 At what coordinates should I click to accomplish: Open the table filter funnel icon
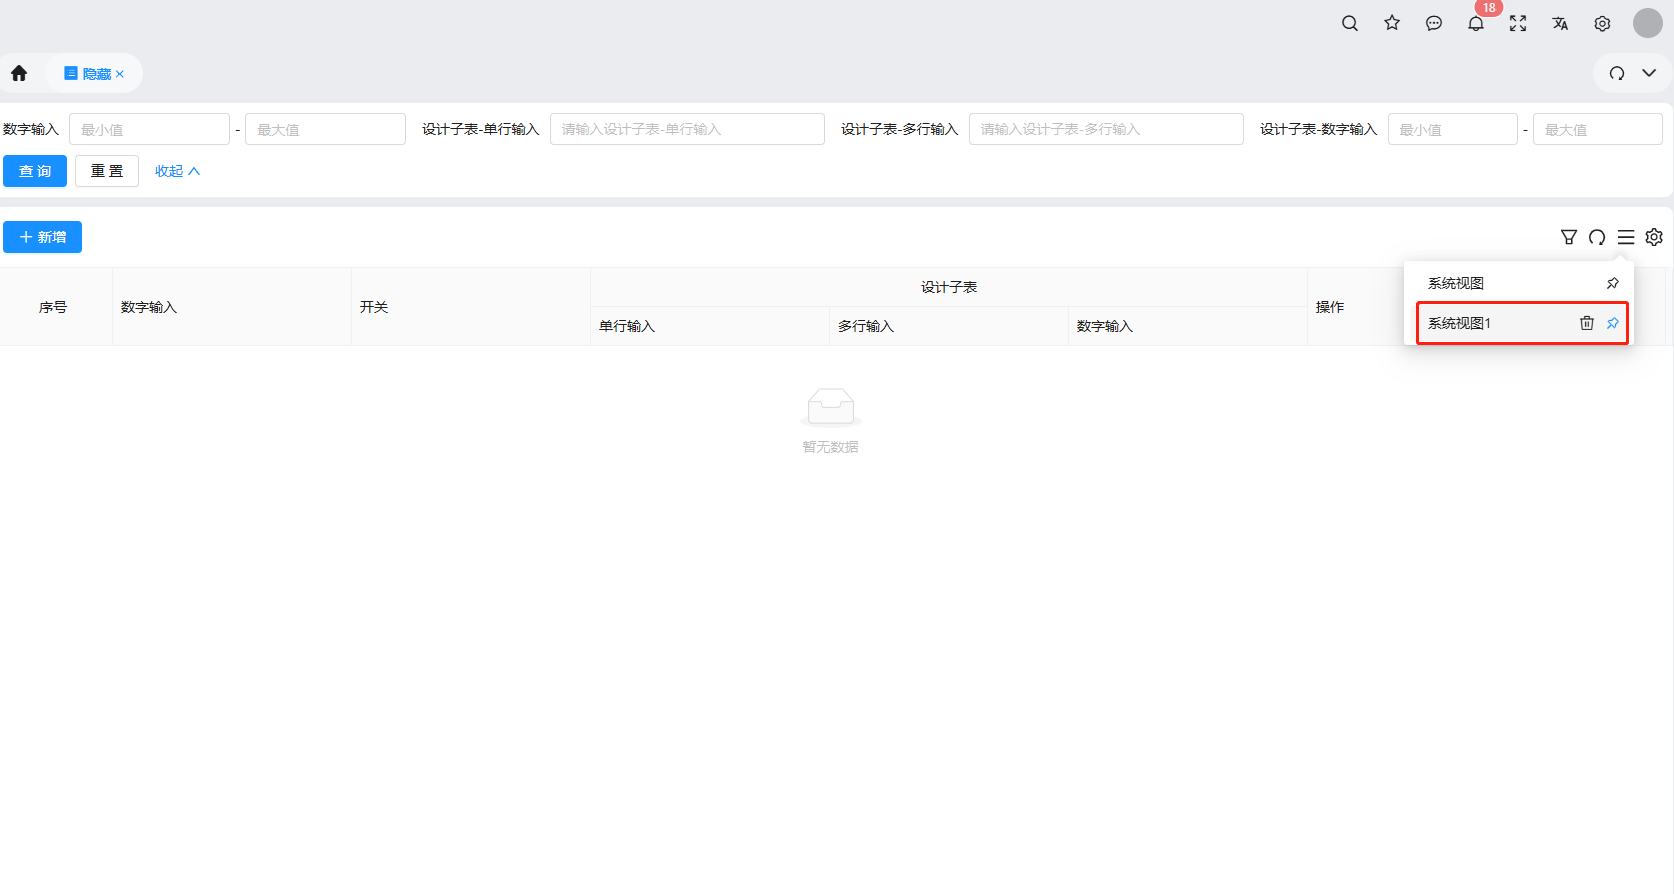[1569, 237]
